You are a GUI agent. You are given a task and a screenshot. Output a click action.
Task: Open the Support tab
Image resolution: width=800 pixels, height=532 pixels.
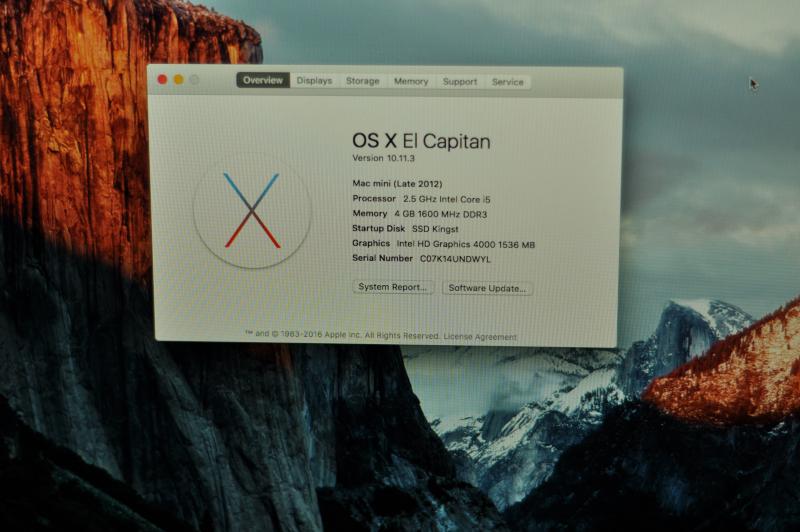460,82
